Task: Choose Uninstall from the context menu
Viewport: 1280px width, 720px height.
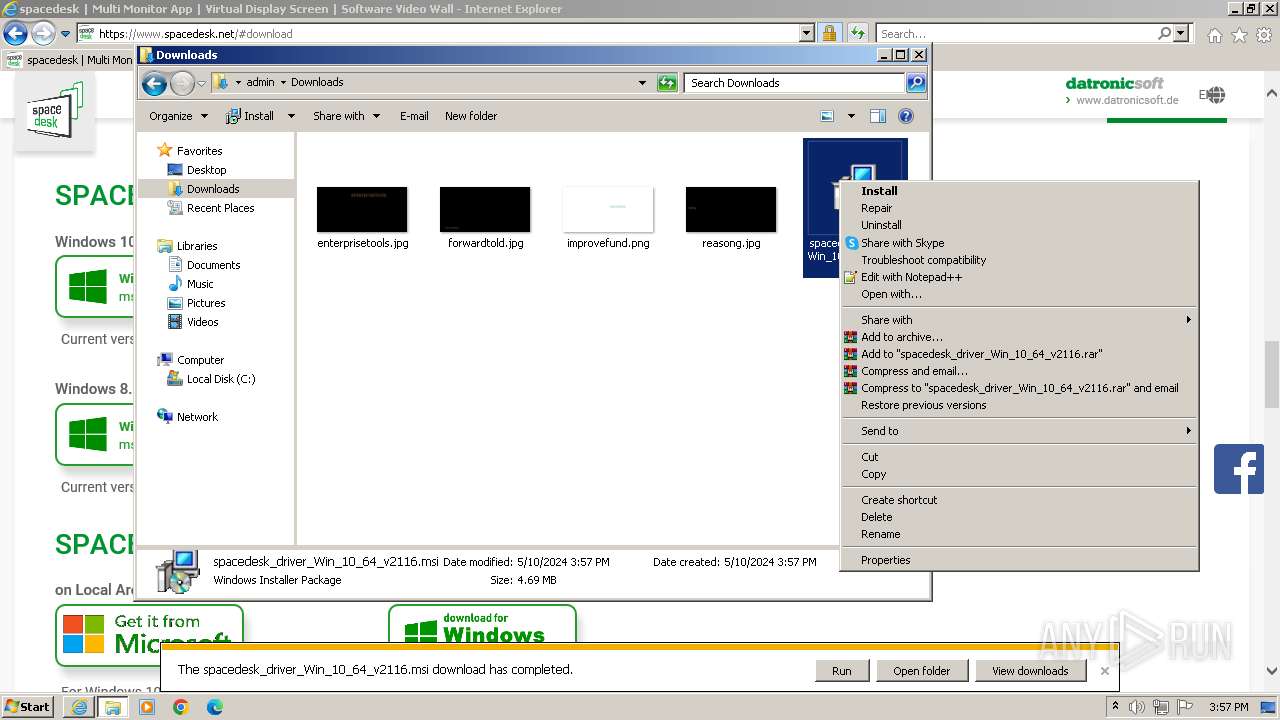Action: click(1019, 225)
